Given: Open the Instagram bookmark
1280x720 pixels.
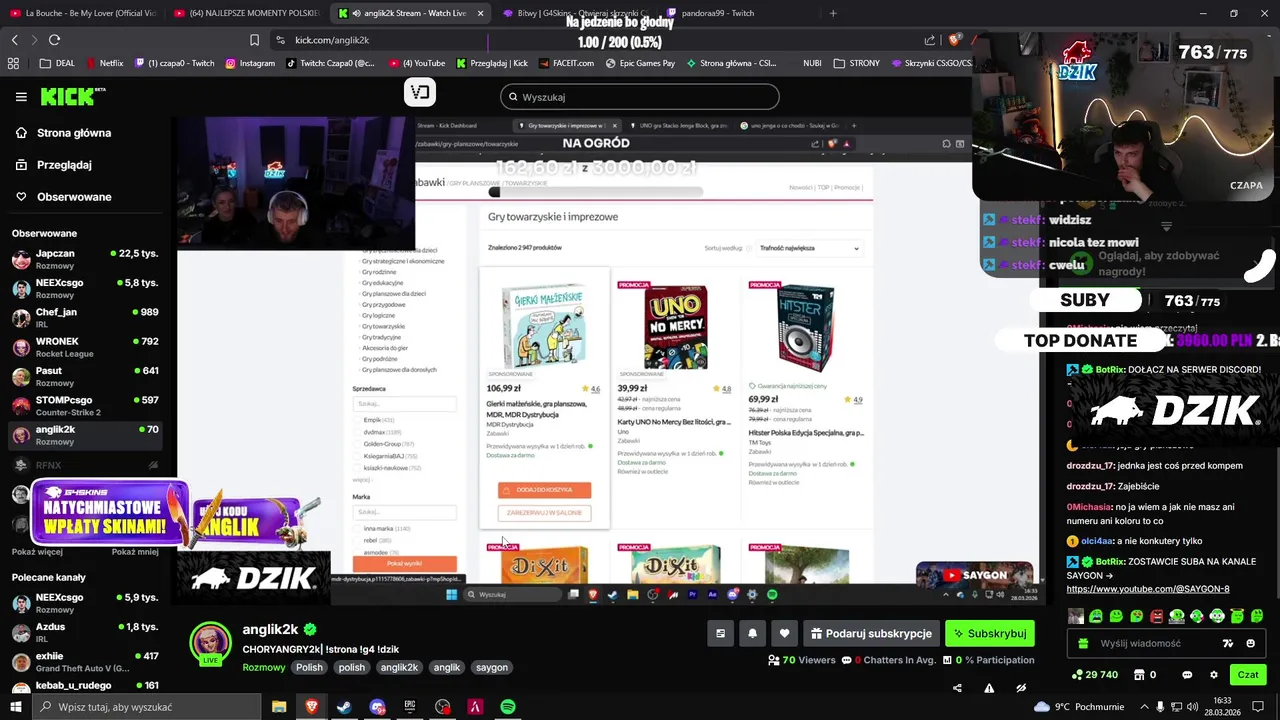Looking at the screenshot, I should click(x=250, y=63).
